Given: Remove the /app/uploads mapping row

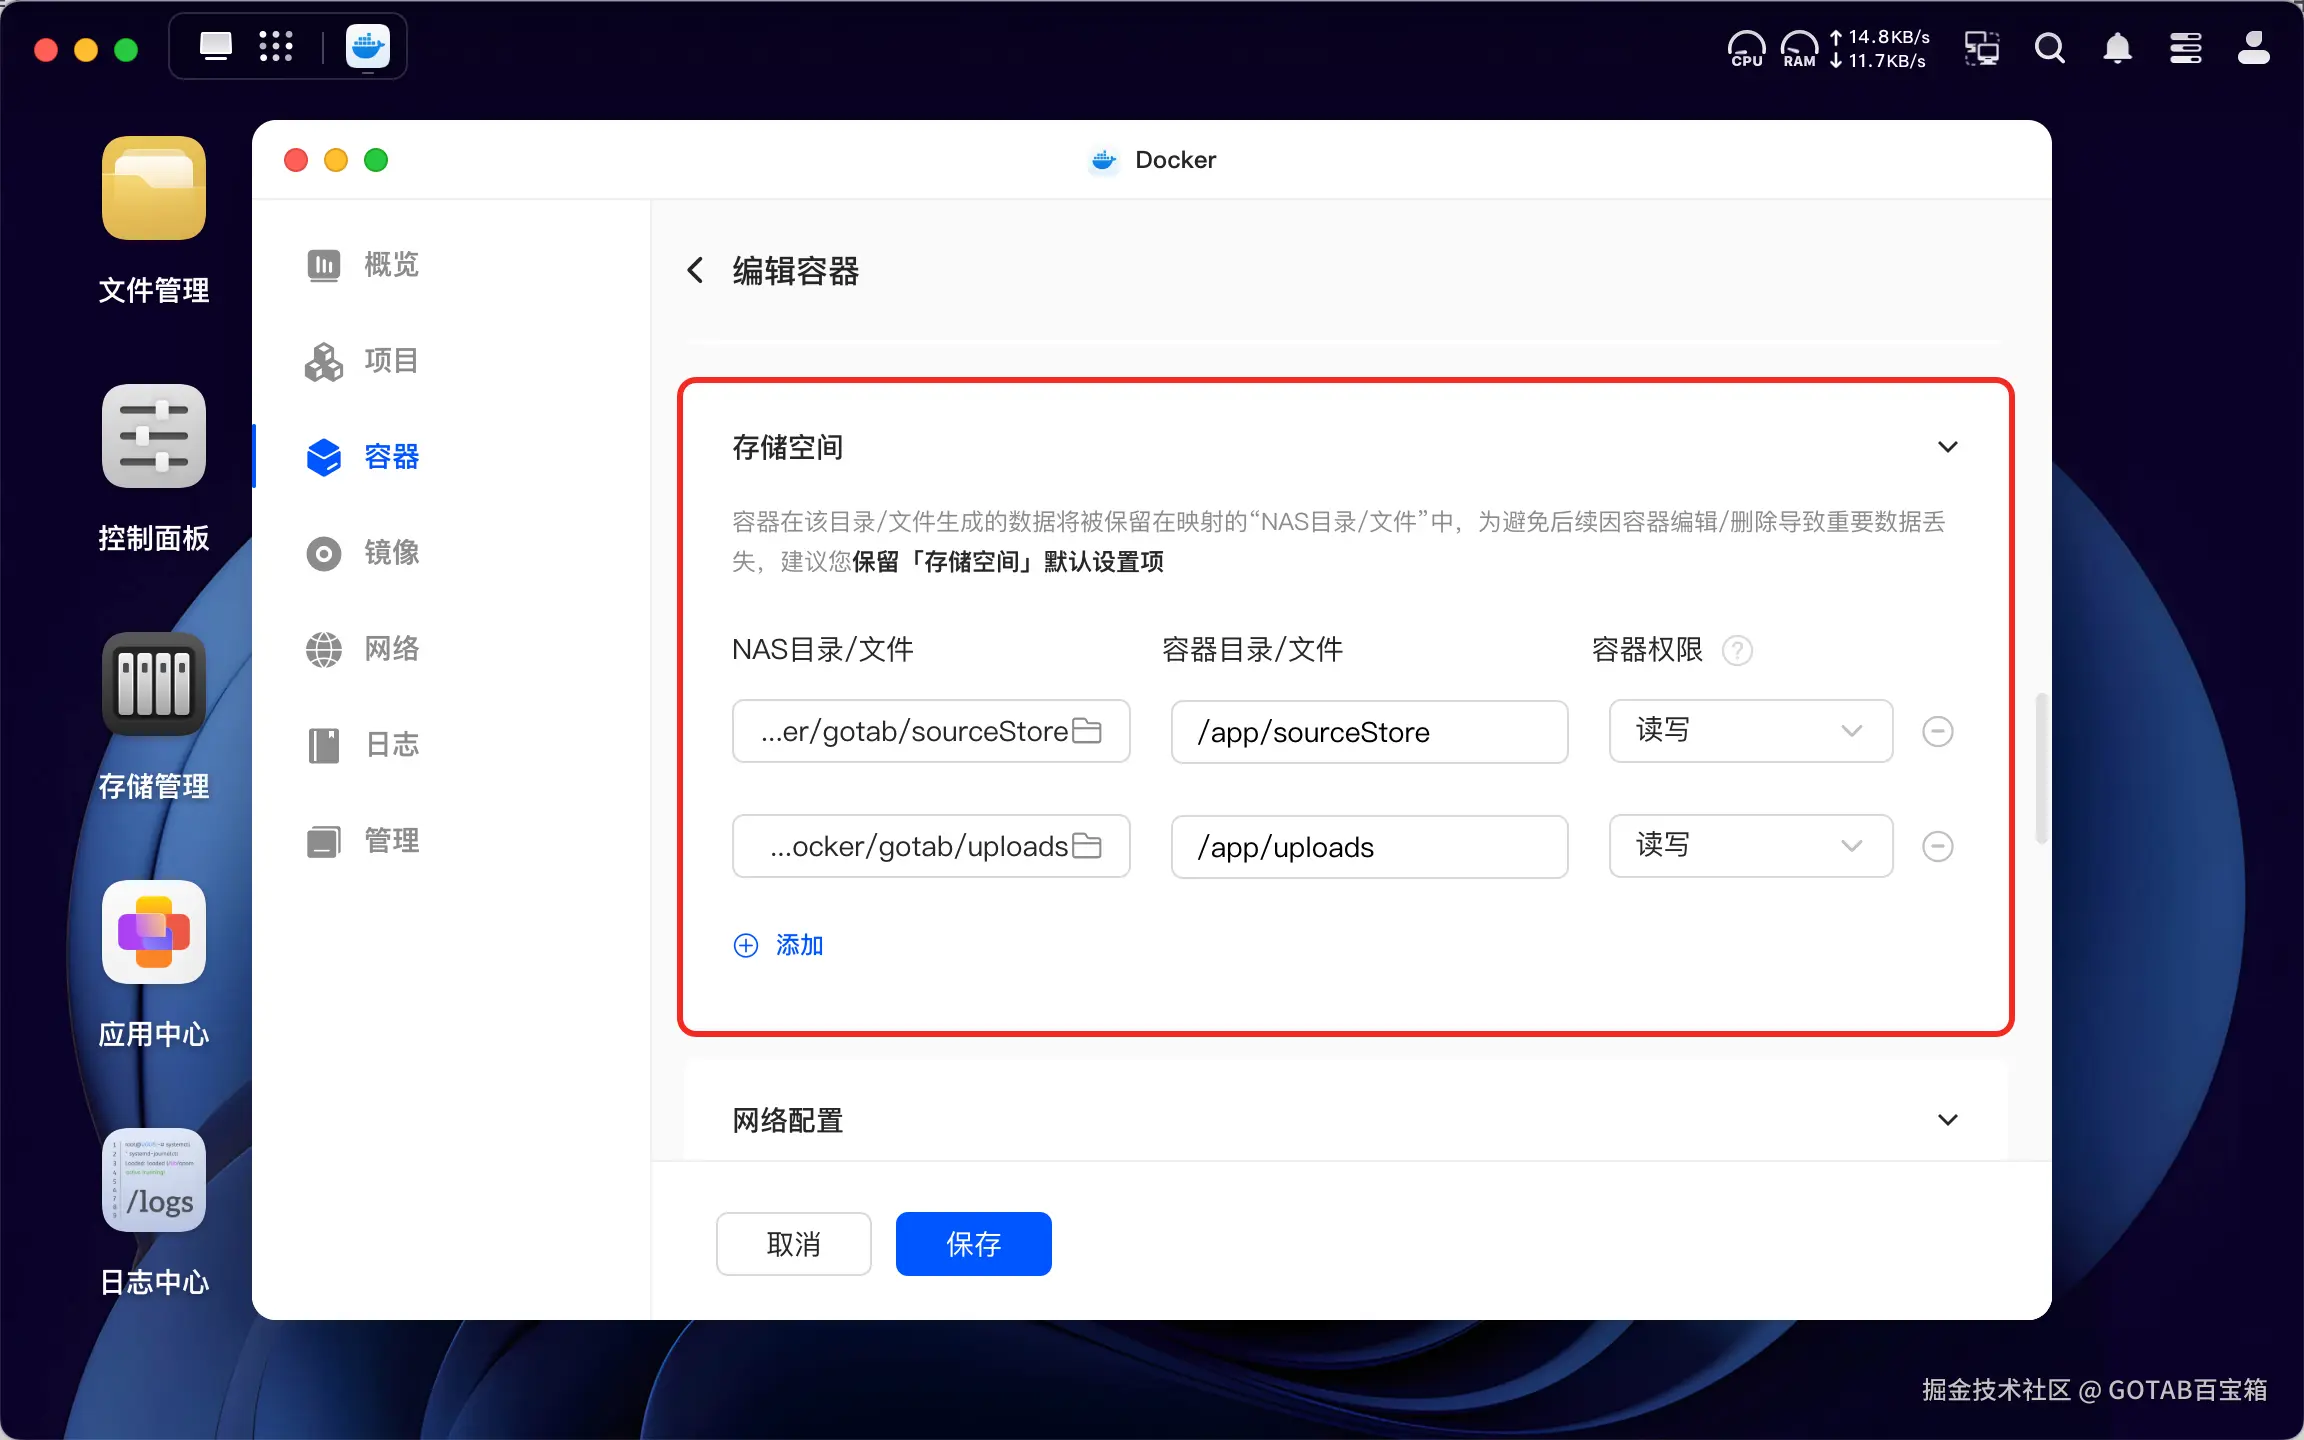Looking at the screenshot, I should (x=1937, y=846).
